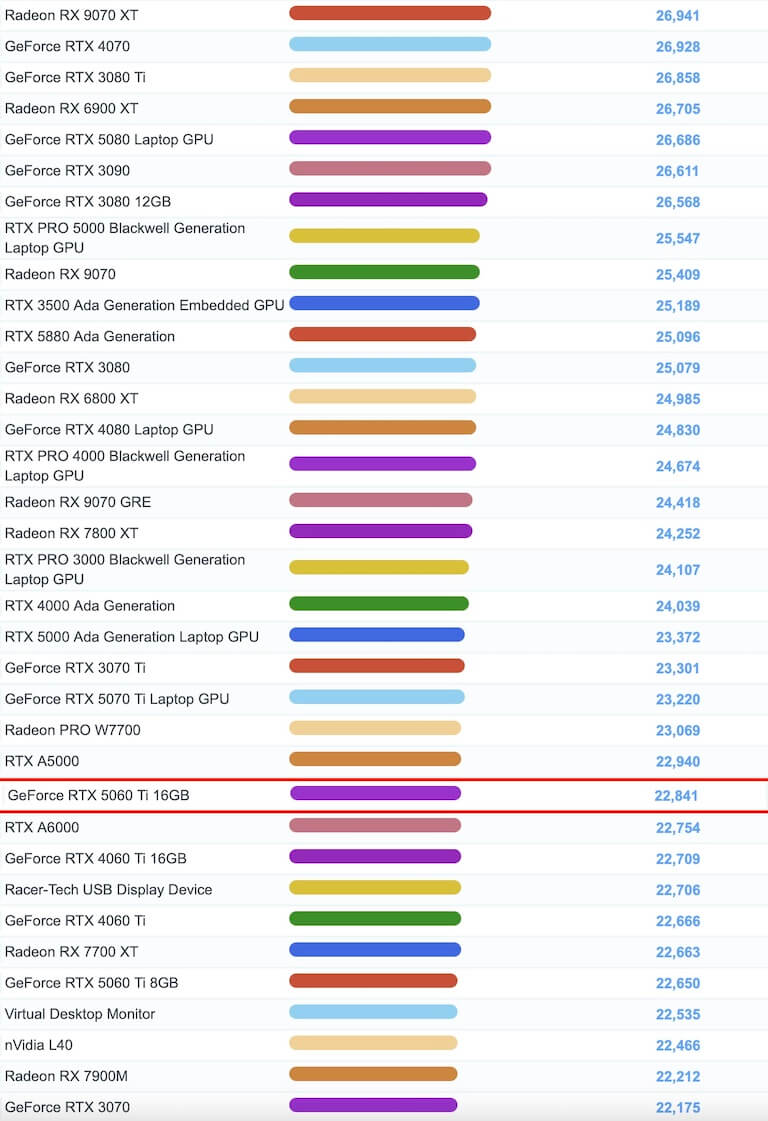Click Radeon RX 7900M entry
768x1121 pixels.
[x=66, y=1077]
